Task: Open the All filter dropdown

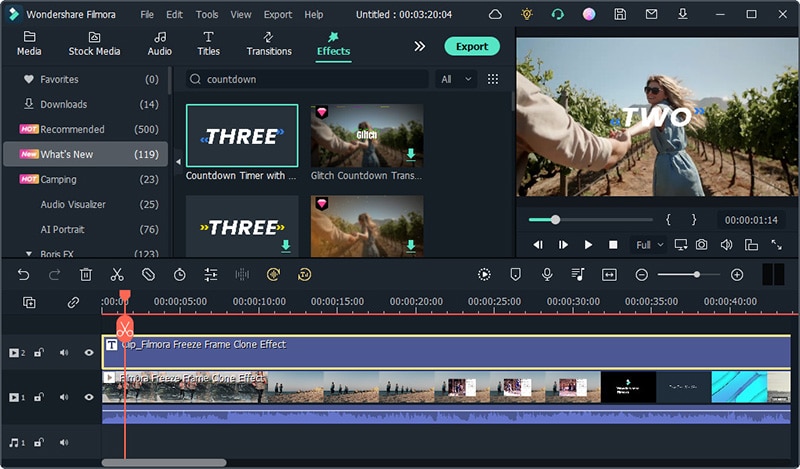Action: click(x=456, y=79)
